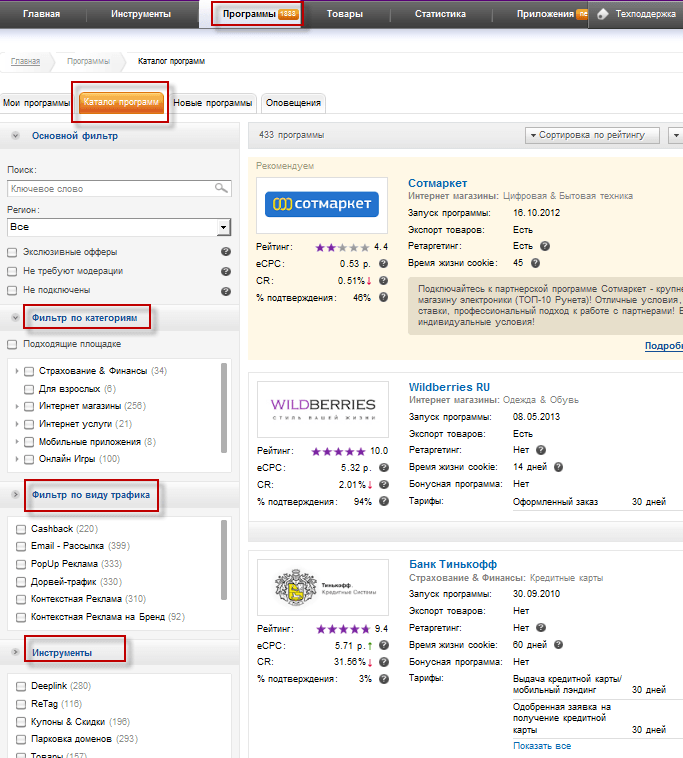Click help icon beside Сотмаркет % подтверждения
This screenshot has height=758, width=683.
click(x=383, y=297)
